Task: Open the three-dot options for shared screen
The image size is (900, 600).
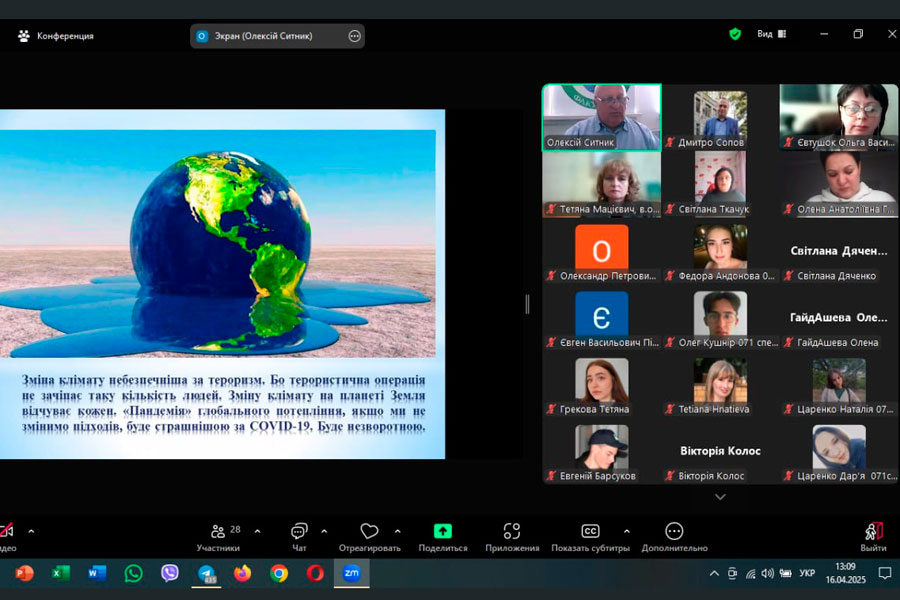Action: point(354,36)
